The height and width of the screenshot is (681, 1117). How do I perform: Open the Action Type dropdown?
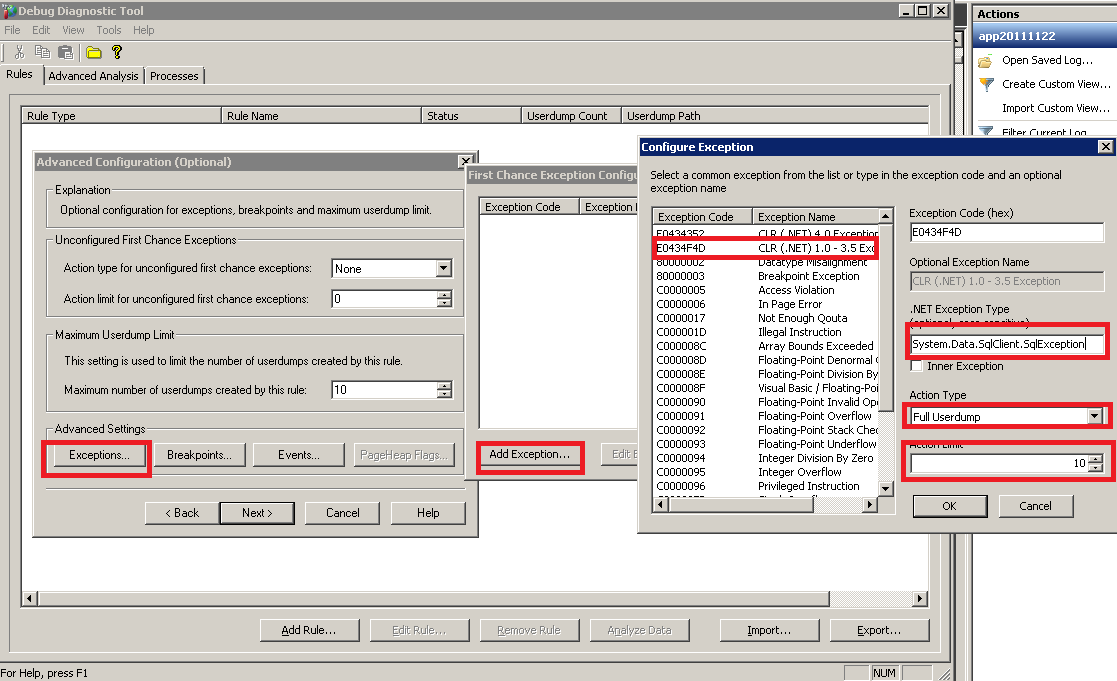1094,415
